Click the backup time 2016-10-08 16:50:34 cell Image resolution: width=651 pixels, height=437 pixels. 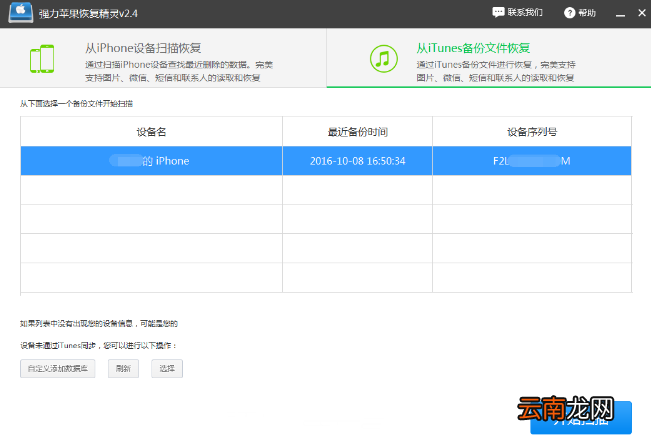point(357,161)
